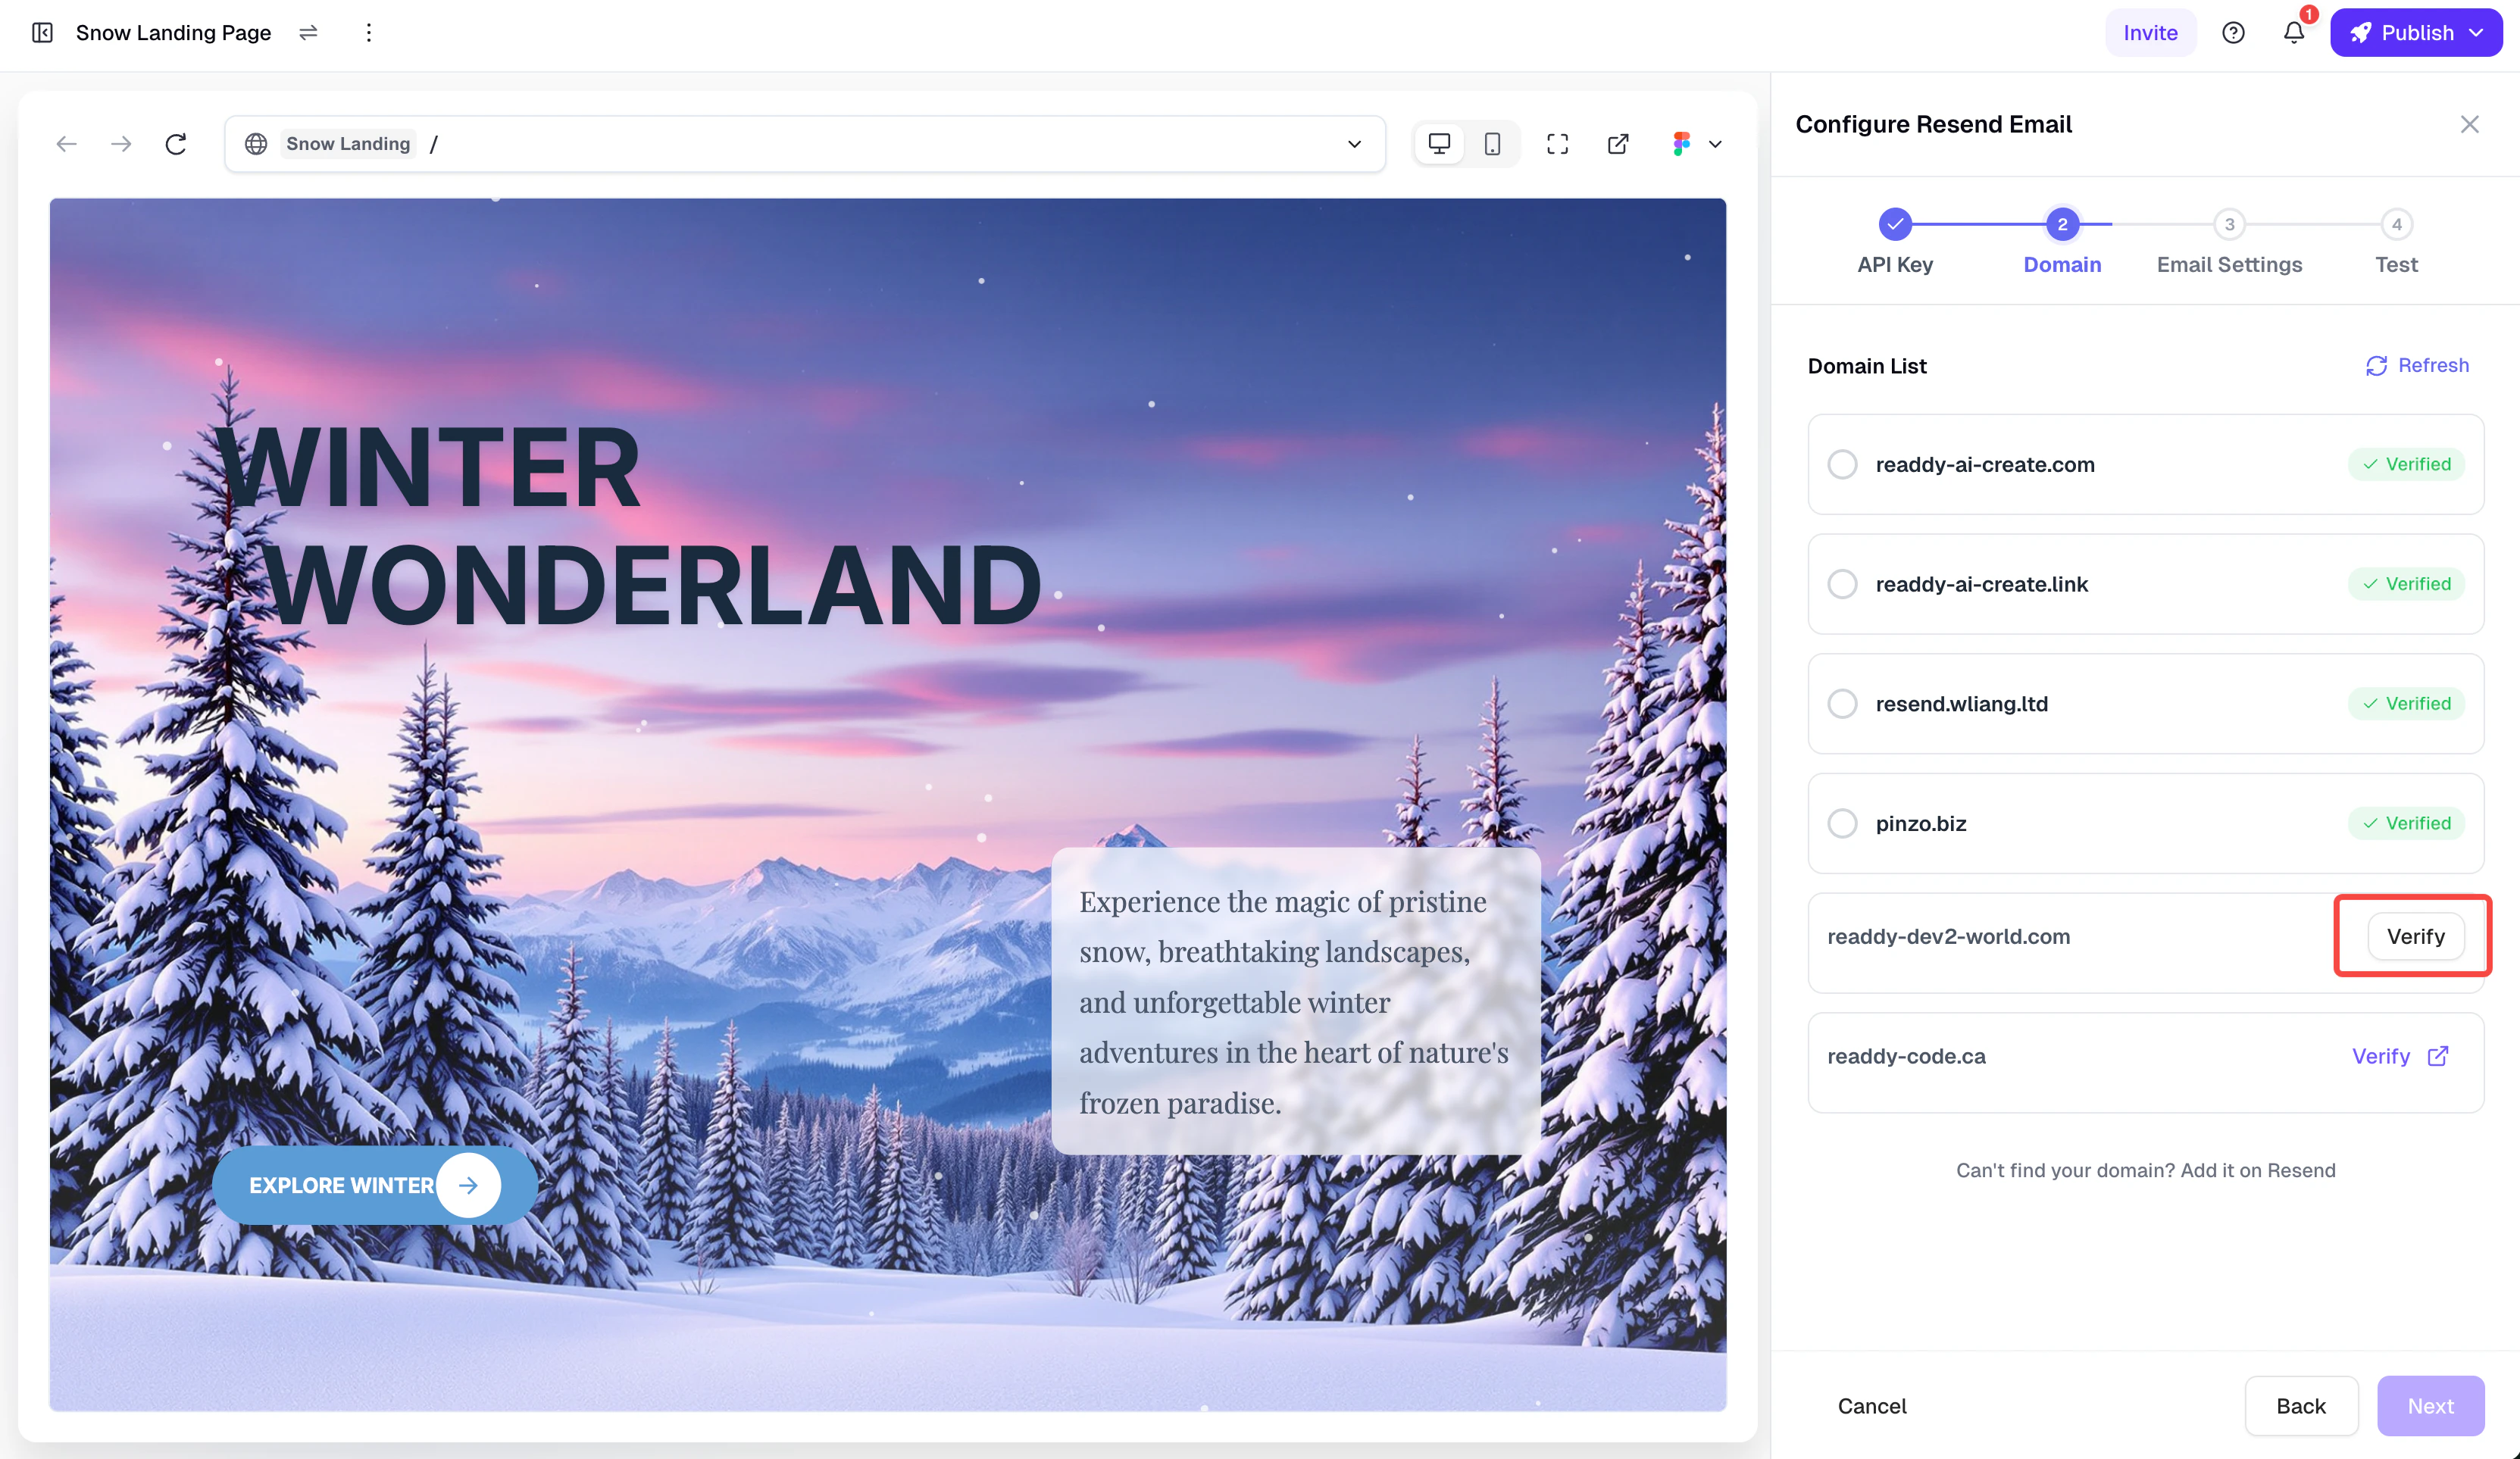This screenshot has width=2520, height=1459.
Task: Click Verify for readdy-dev2-world.com
Action: coord(2415,937)
